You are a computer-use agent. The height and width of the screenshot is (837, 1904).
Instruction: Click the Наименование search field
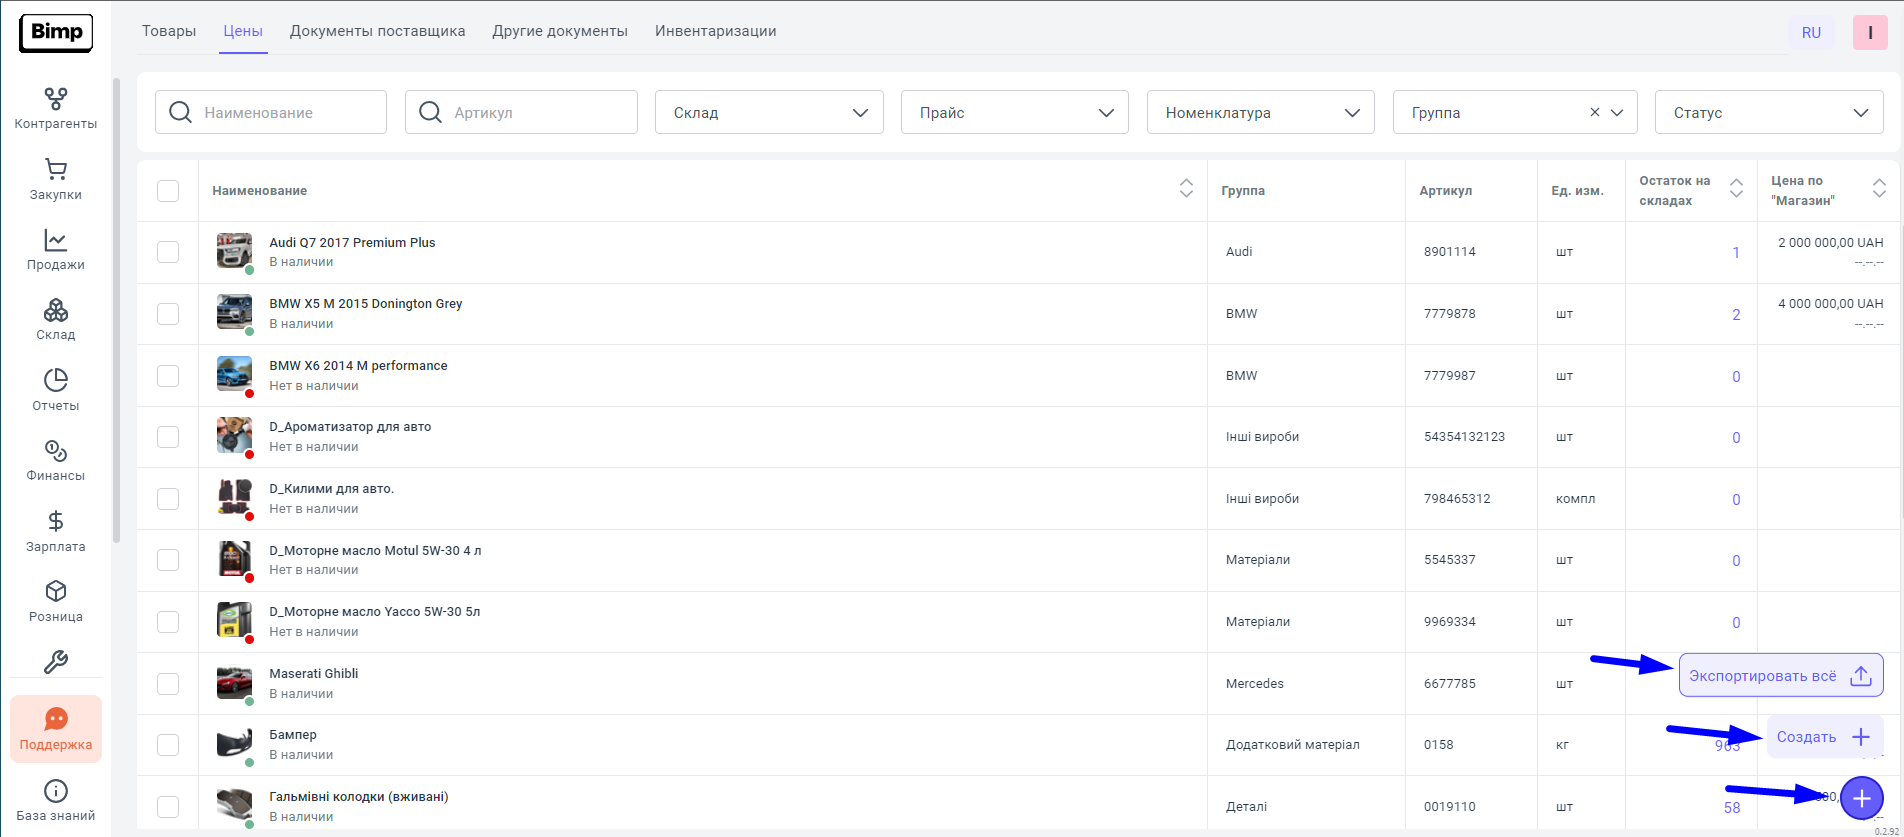pyautogui.click(x=283, y=113)
